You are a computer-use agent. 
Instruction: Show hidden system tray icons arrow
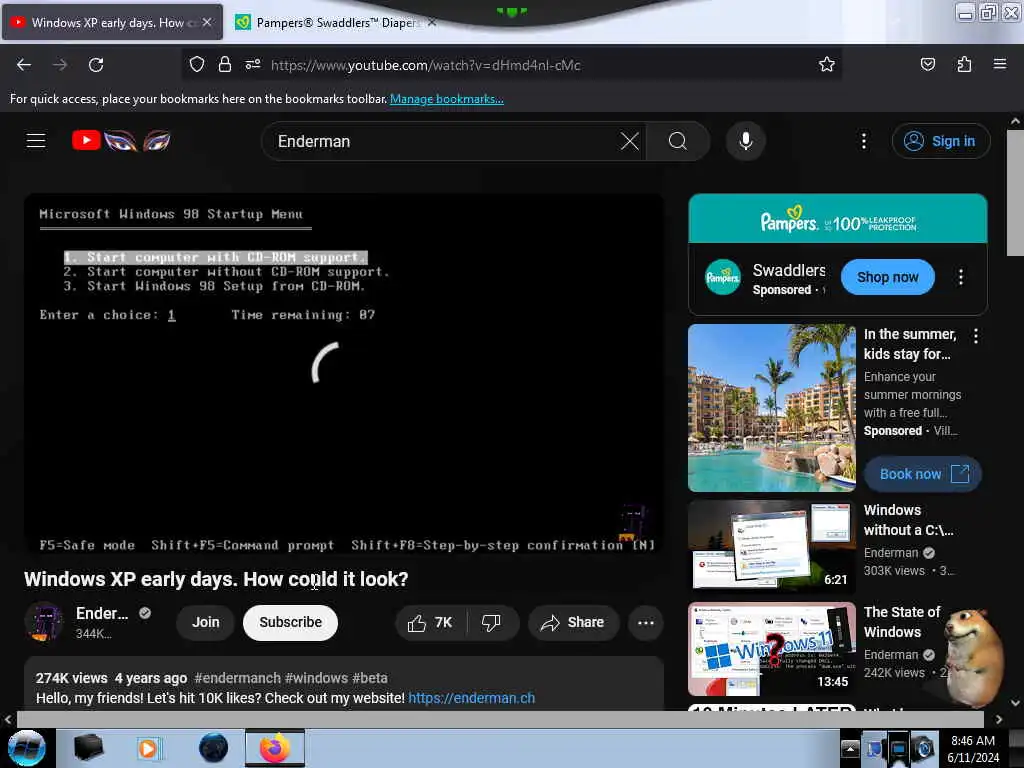850,748
